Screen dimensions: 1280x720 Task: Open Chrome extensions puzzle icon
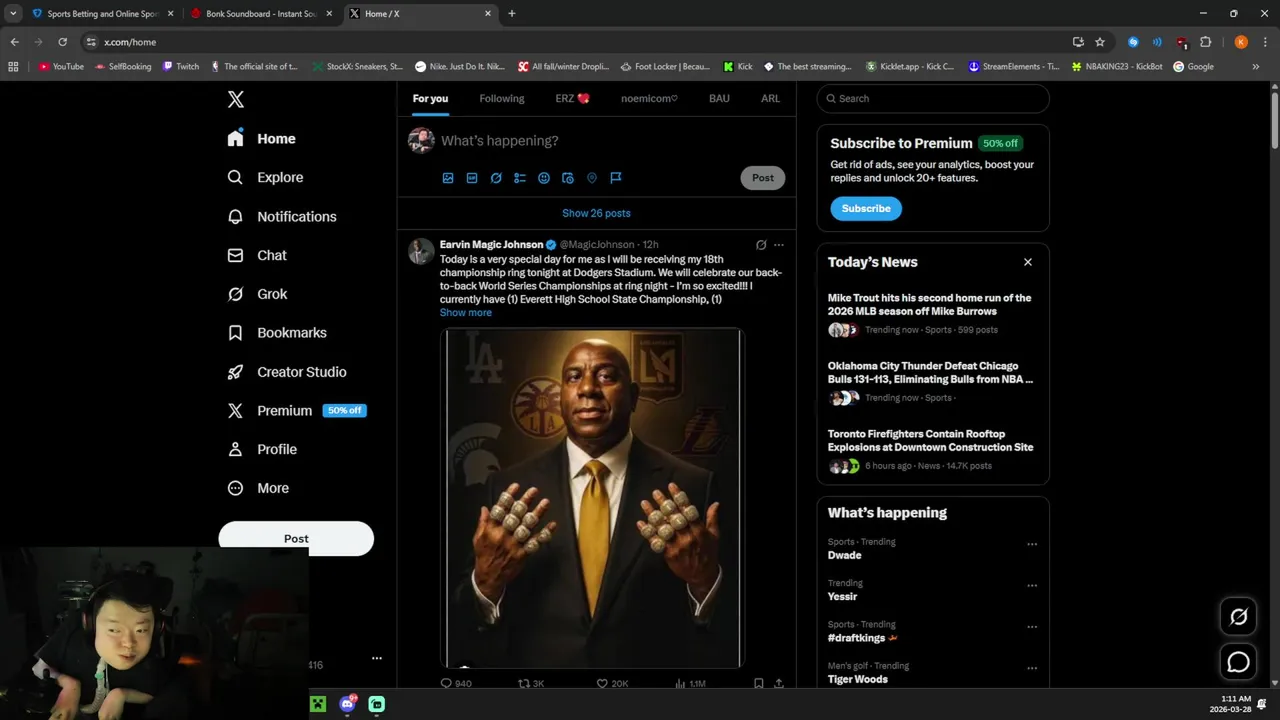[1205, 42]
